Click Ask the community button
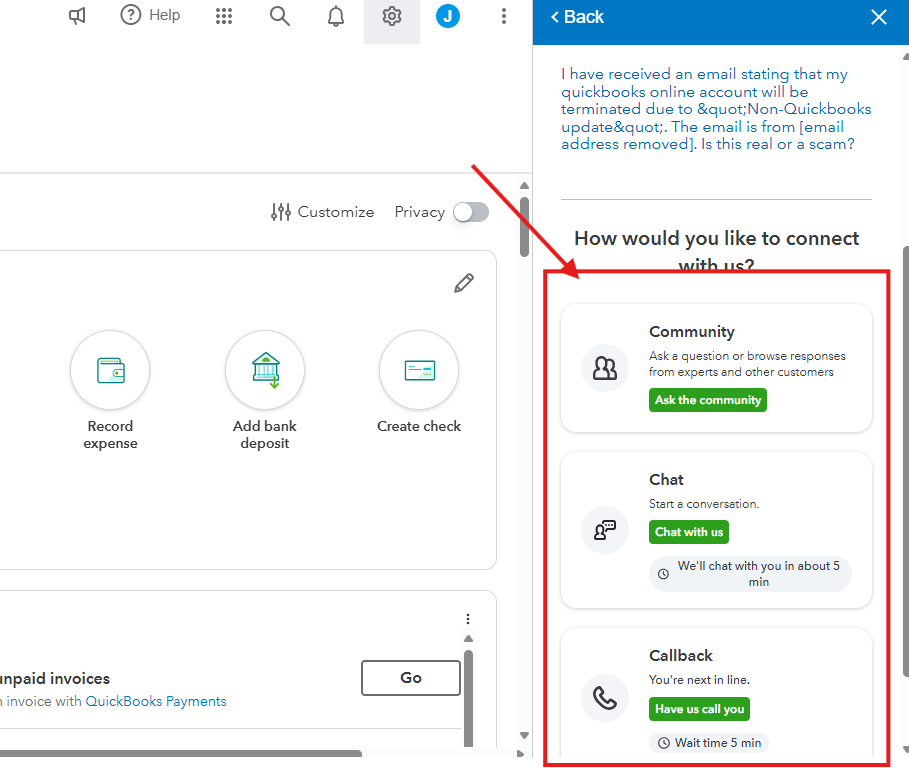 [x=708, y=400]
